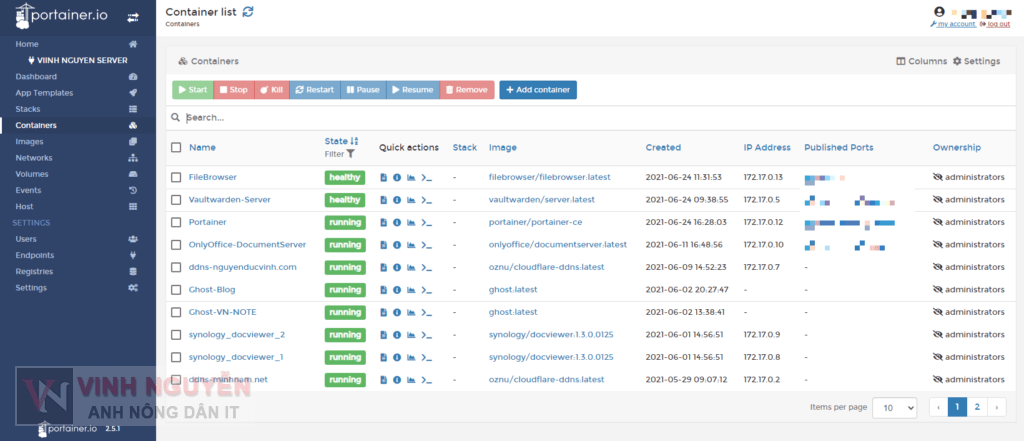1024x441 pixels.
Task: Click the Resume button
Action: click(413, 90)
